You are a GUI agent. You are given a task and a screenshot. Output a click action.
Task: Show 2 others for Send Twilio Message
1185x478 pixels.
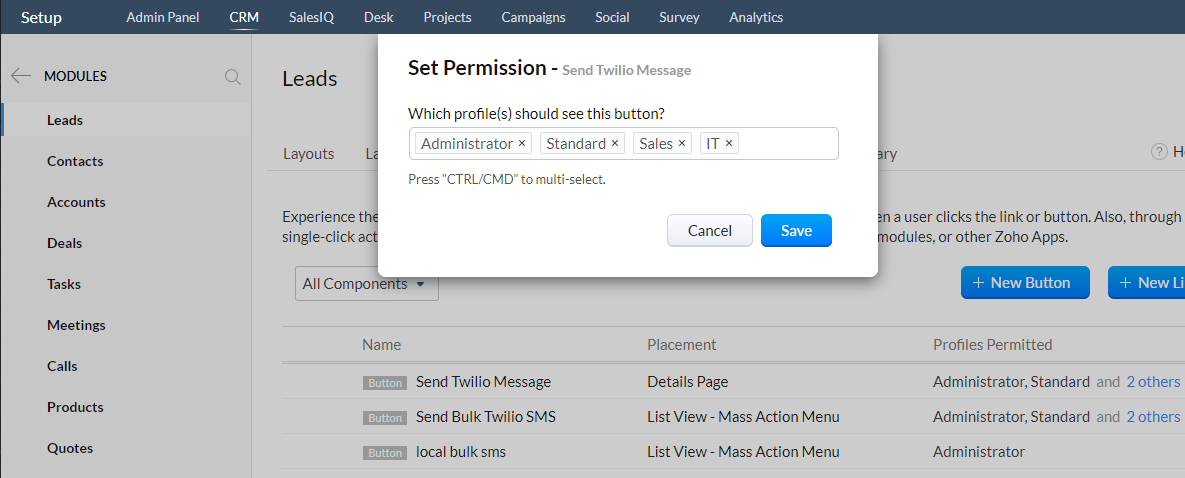1153,382
